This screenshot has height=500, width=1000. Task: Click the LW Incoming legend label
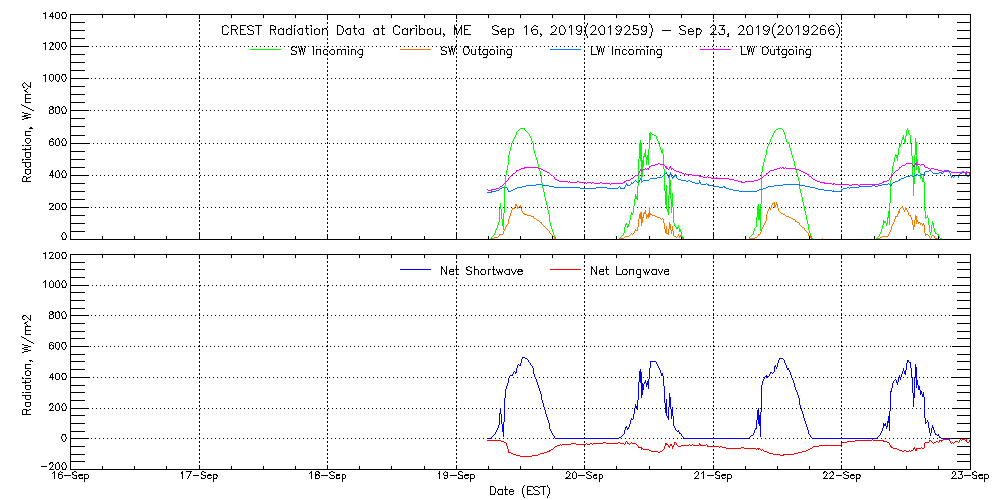pos(626,51)
